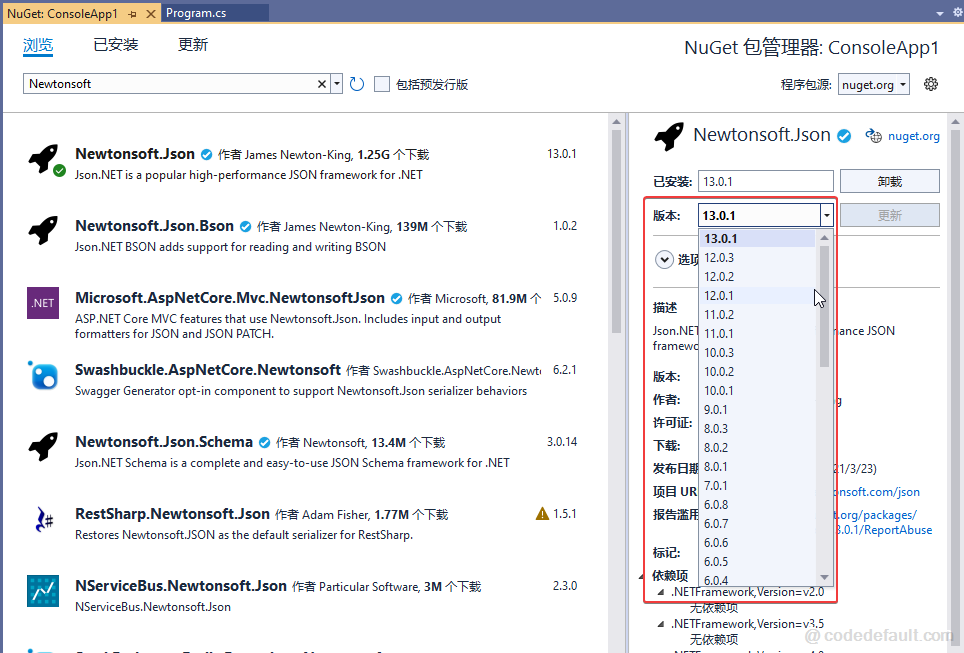Viewport: 964px width, 653px height.
Task: Click the Swashbuckle package icon
Action: 43,375
